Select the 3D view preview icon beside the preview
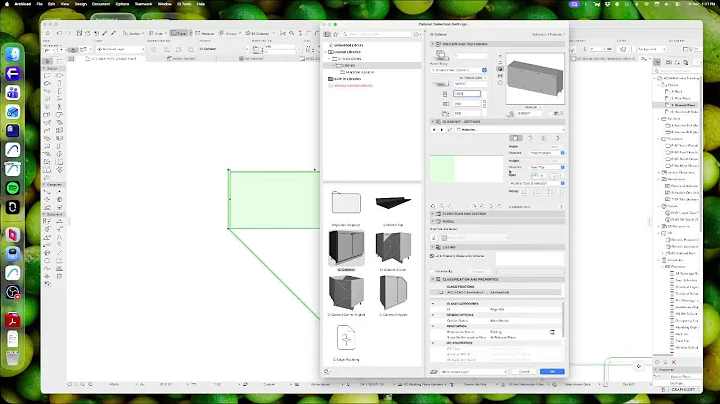Screen dimensions: 720x404 (500, 69)
